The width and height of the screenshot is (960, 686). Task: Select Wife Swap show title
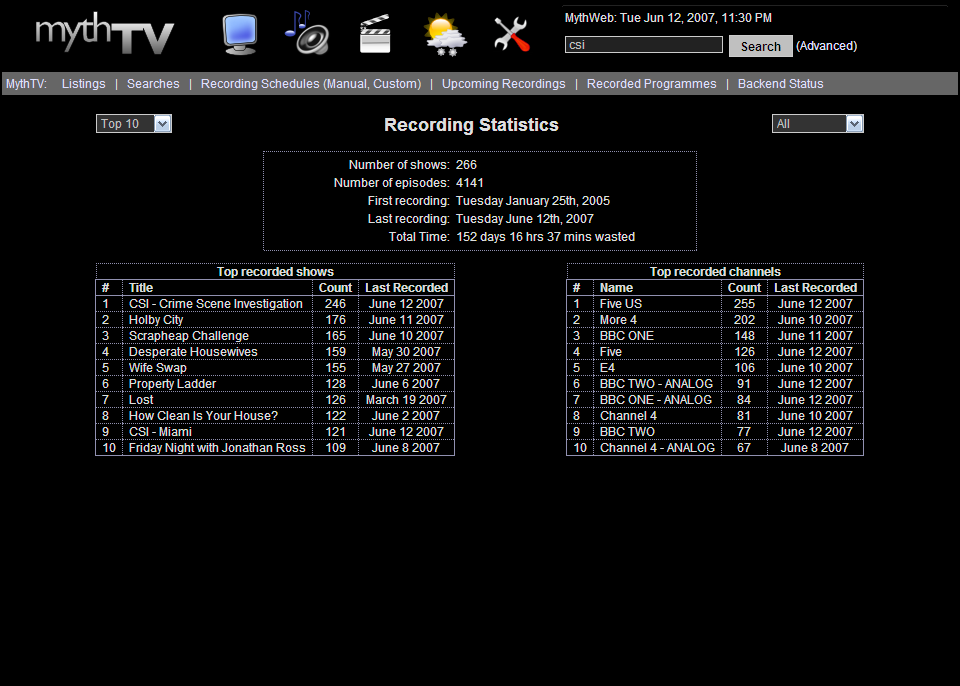[x=157, y=368]
